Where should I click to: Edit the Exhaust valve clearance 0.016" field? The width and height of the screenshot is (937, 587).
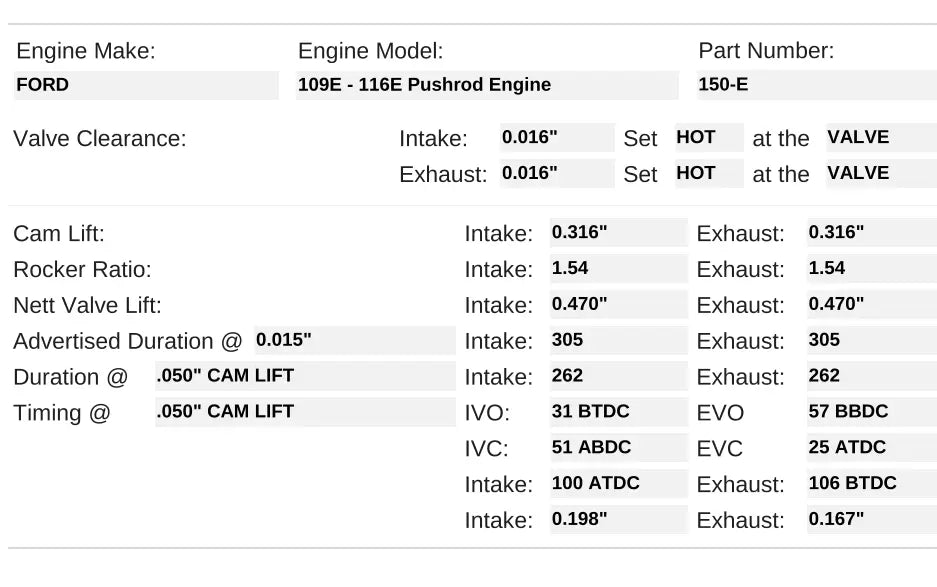coord(557,173)
